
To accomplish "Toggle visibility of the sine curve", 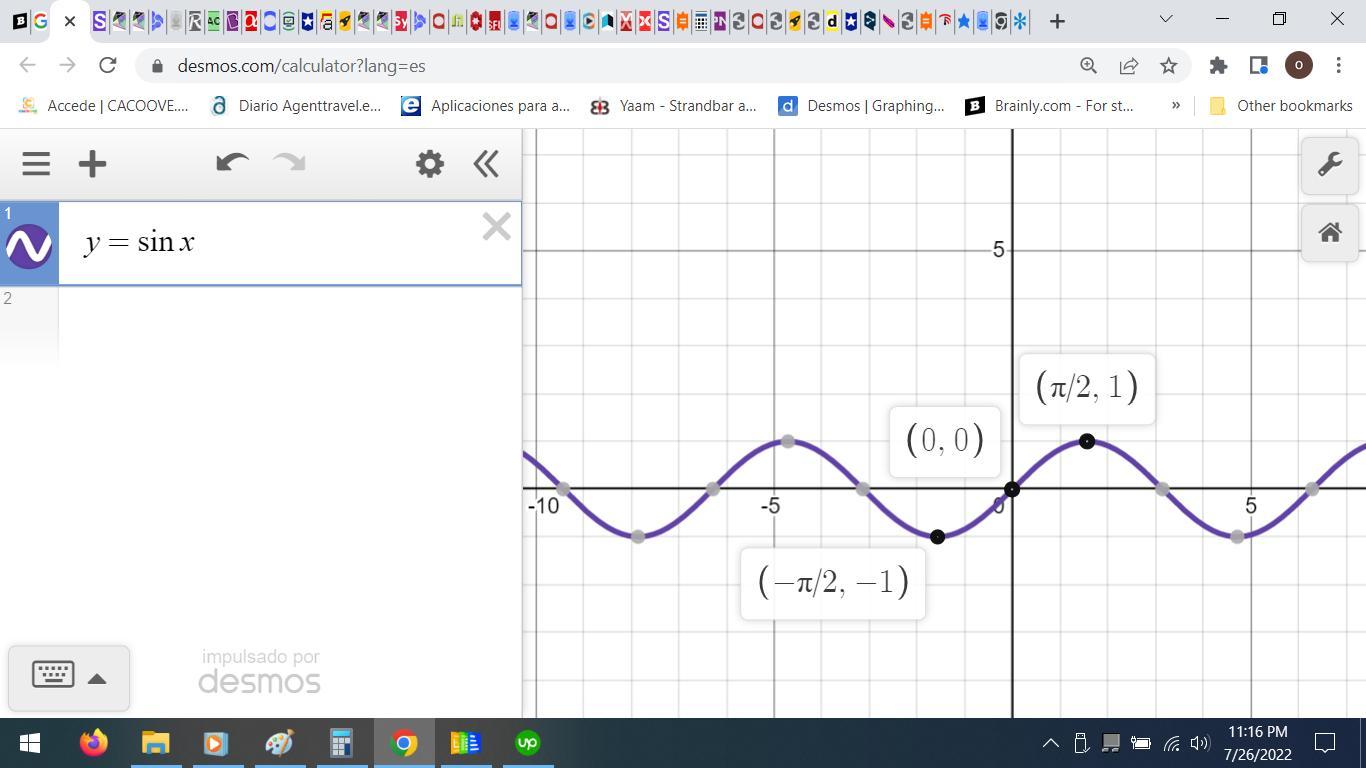I will [29, 246].
